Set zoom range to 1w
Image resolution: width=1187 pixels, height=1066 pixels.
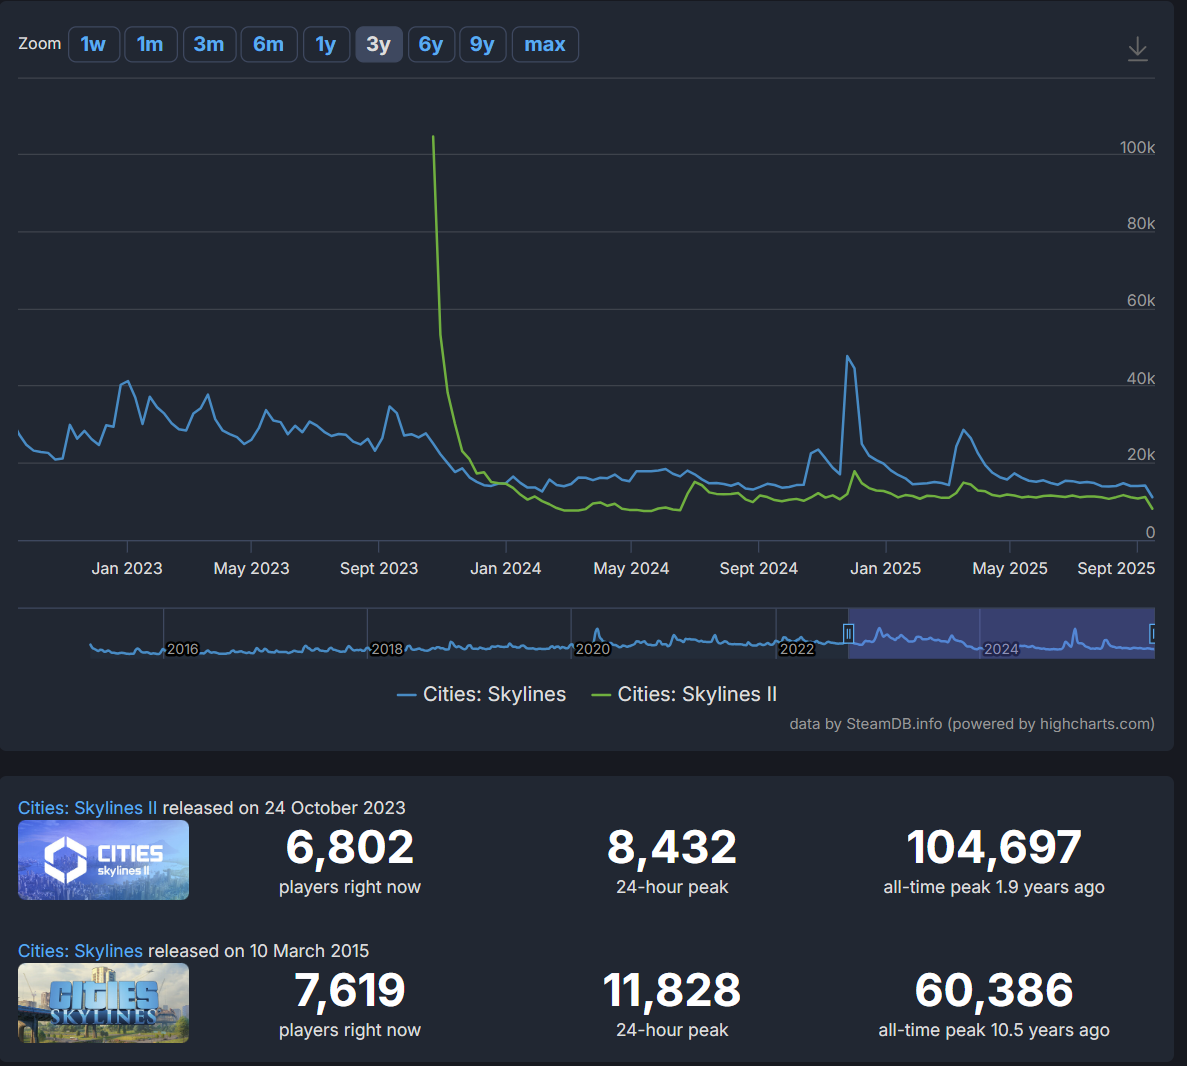(x=94, y=45)
